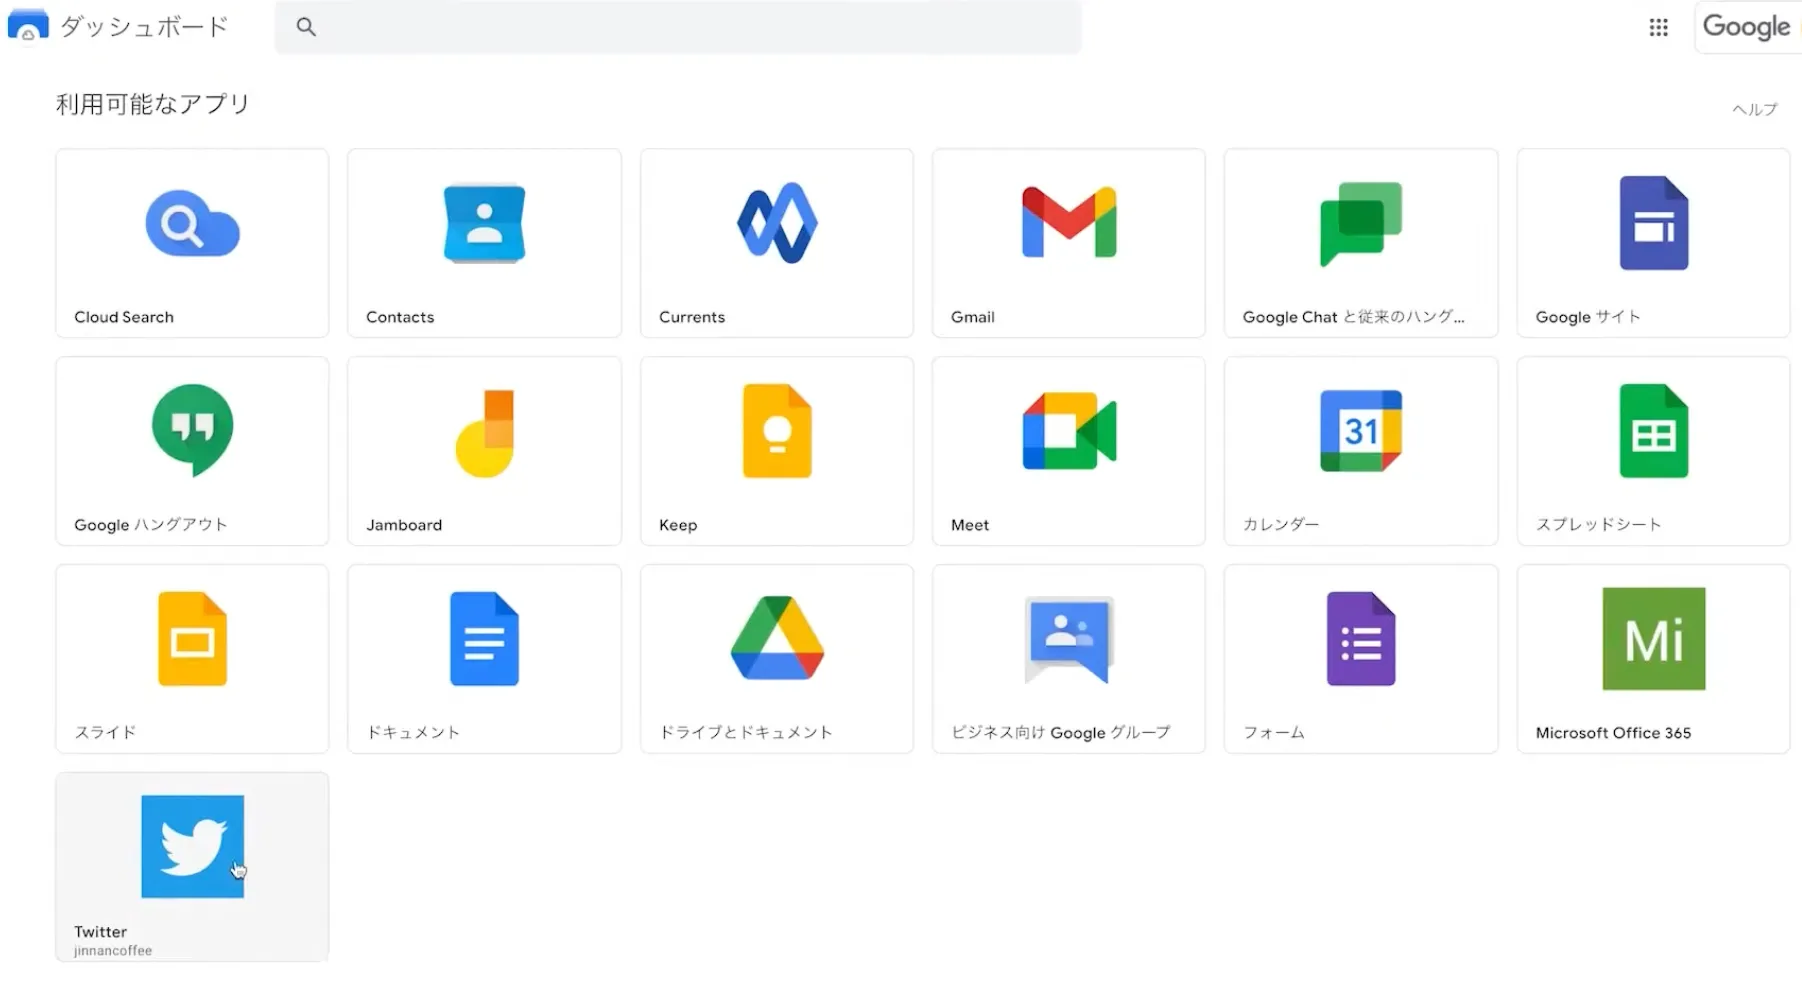Click the フォーム label text
The width and height of the screenshot is (1802, 984).
[1274, 732]
